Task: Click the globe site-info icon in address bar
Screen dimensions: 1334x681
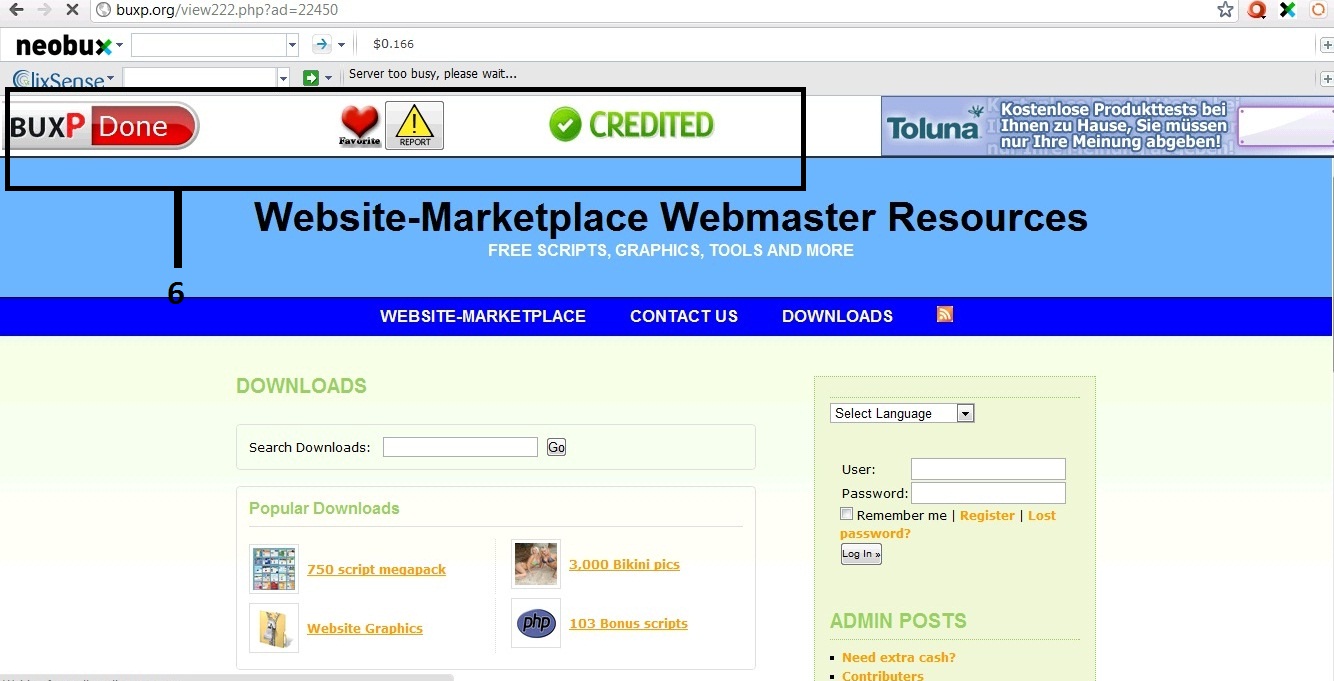Action: (x=102, y=10)
